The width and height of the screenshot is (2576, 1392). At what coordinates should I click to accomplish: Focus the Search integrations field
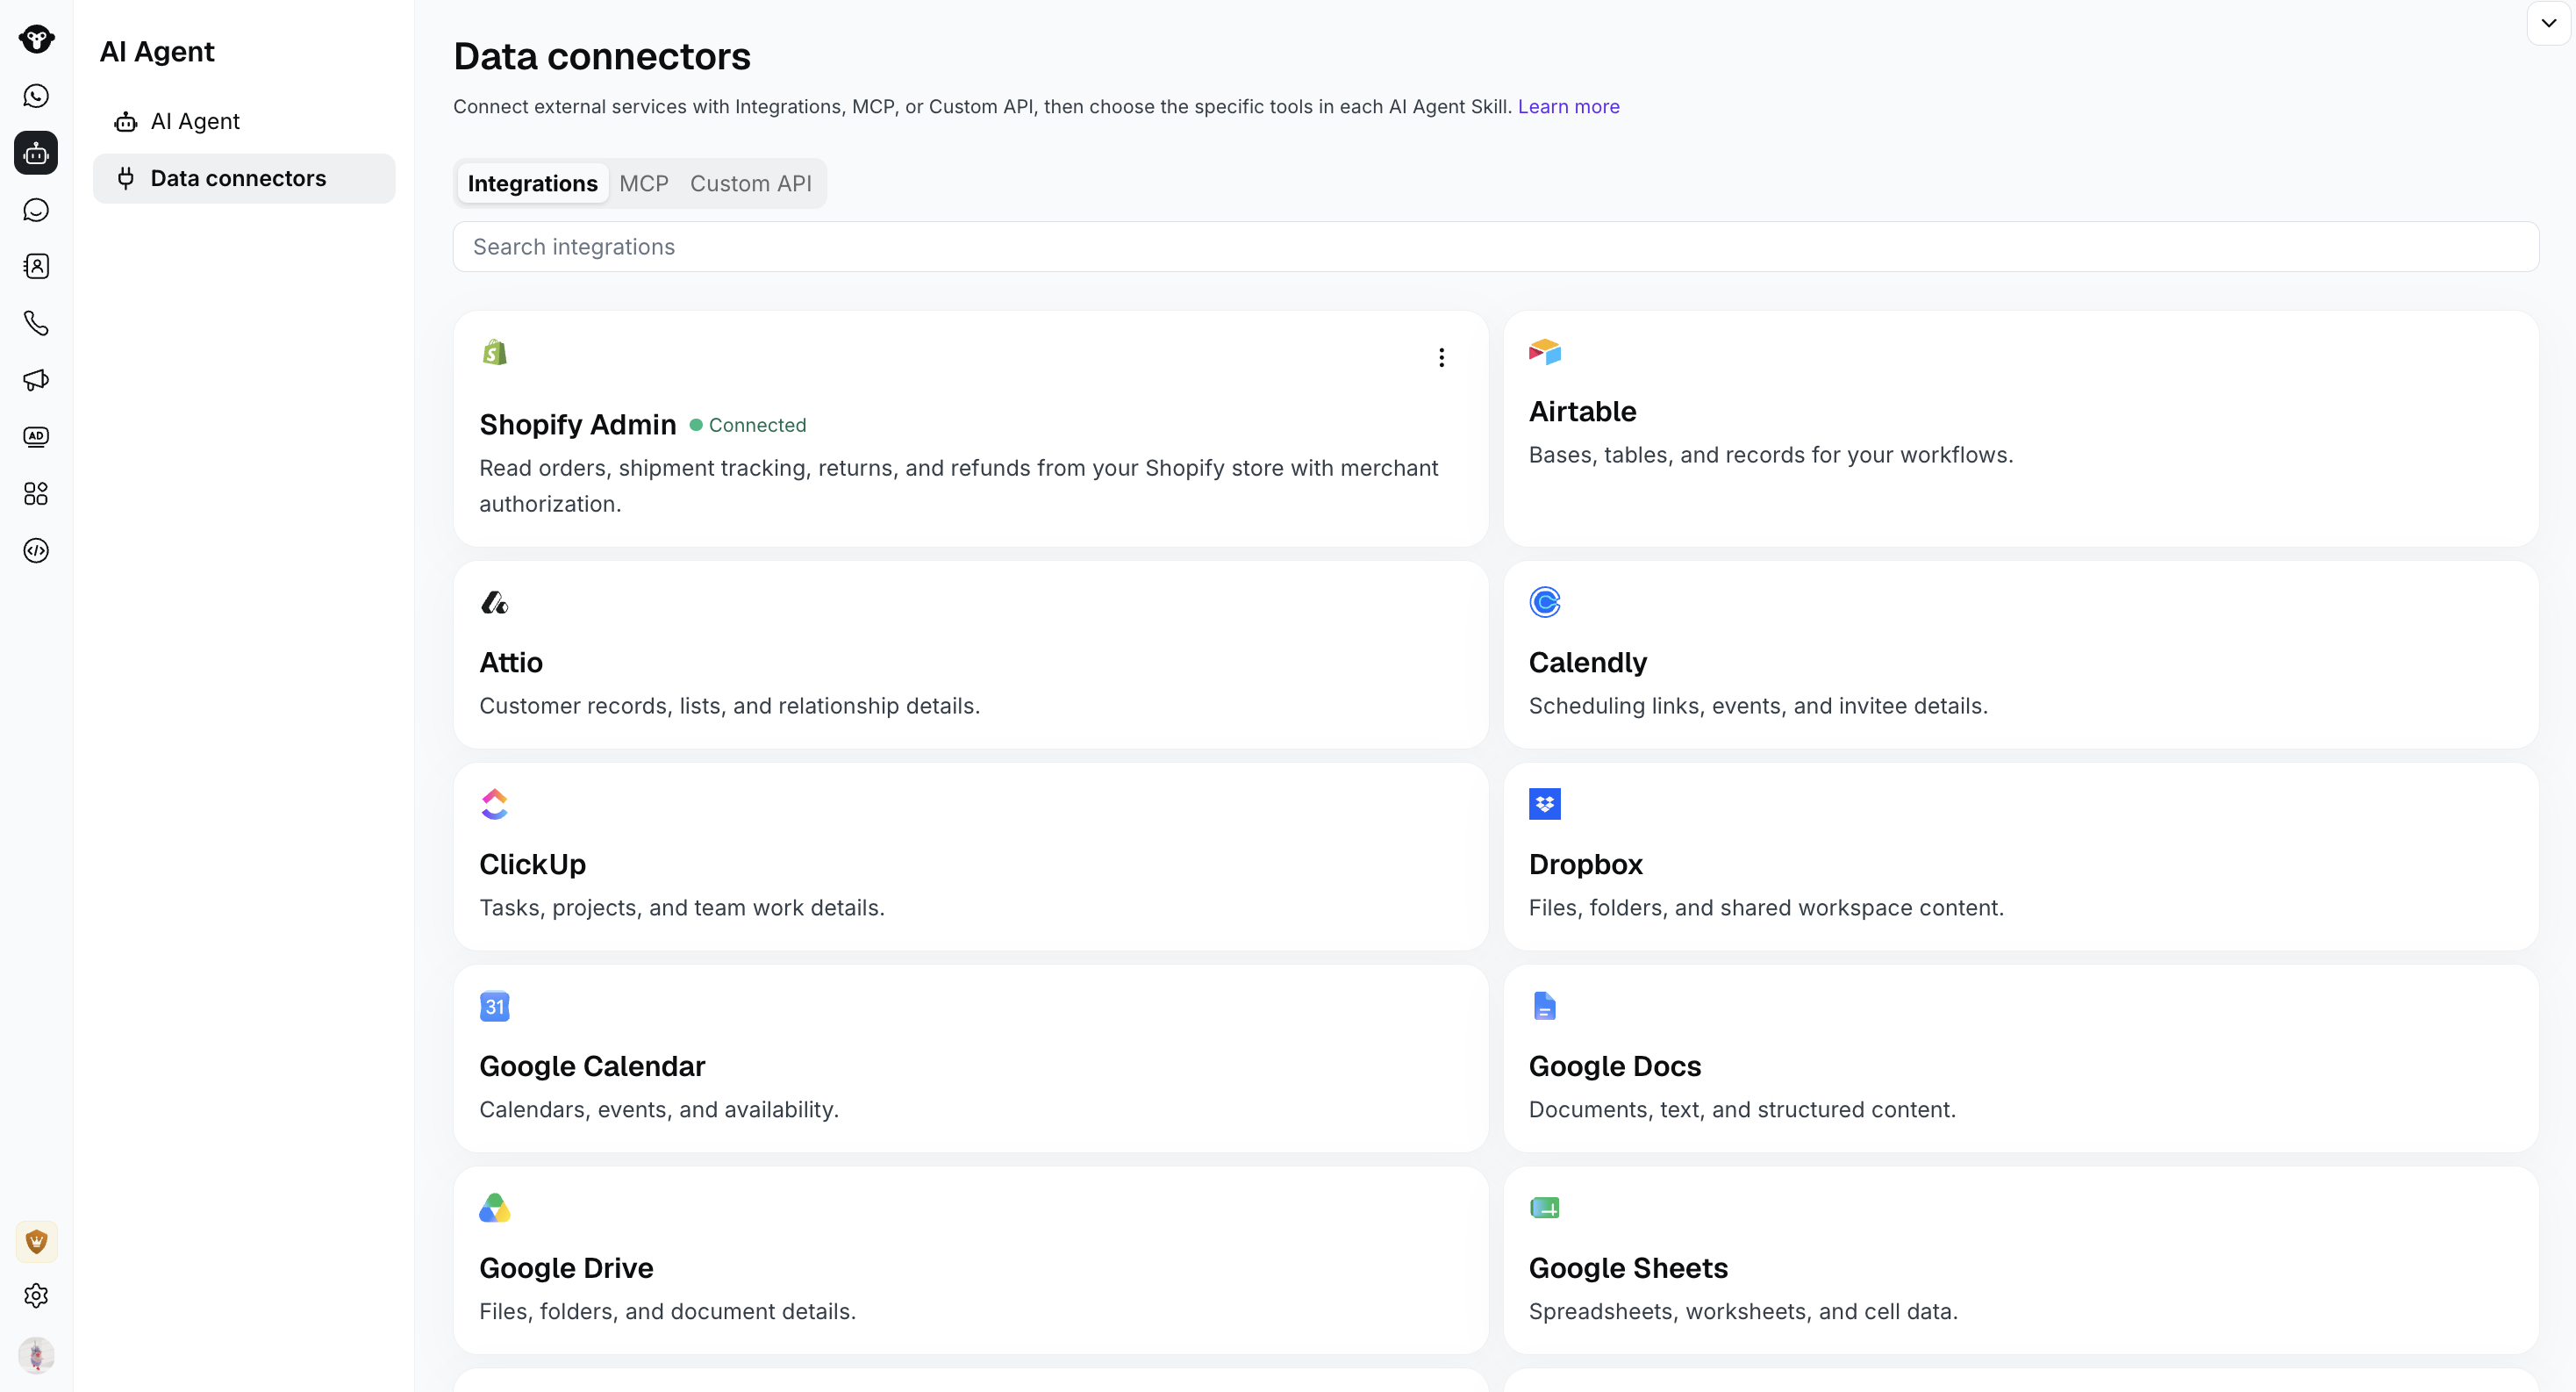1495,247
